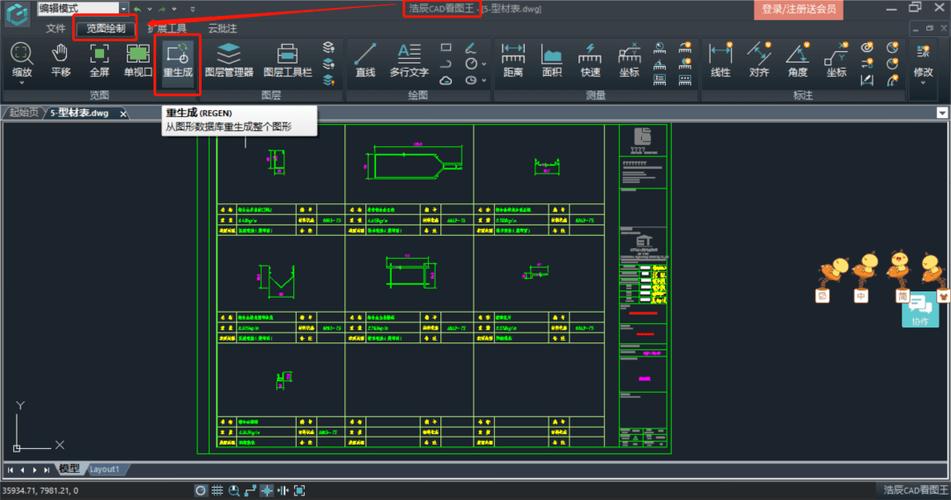951x500 pixels.
Task: Toggle the object snap status bar button
Action: (267, 491)
